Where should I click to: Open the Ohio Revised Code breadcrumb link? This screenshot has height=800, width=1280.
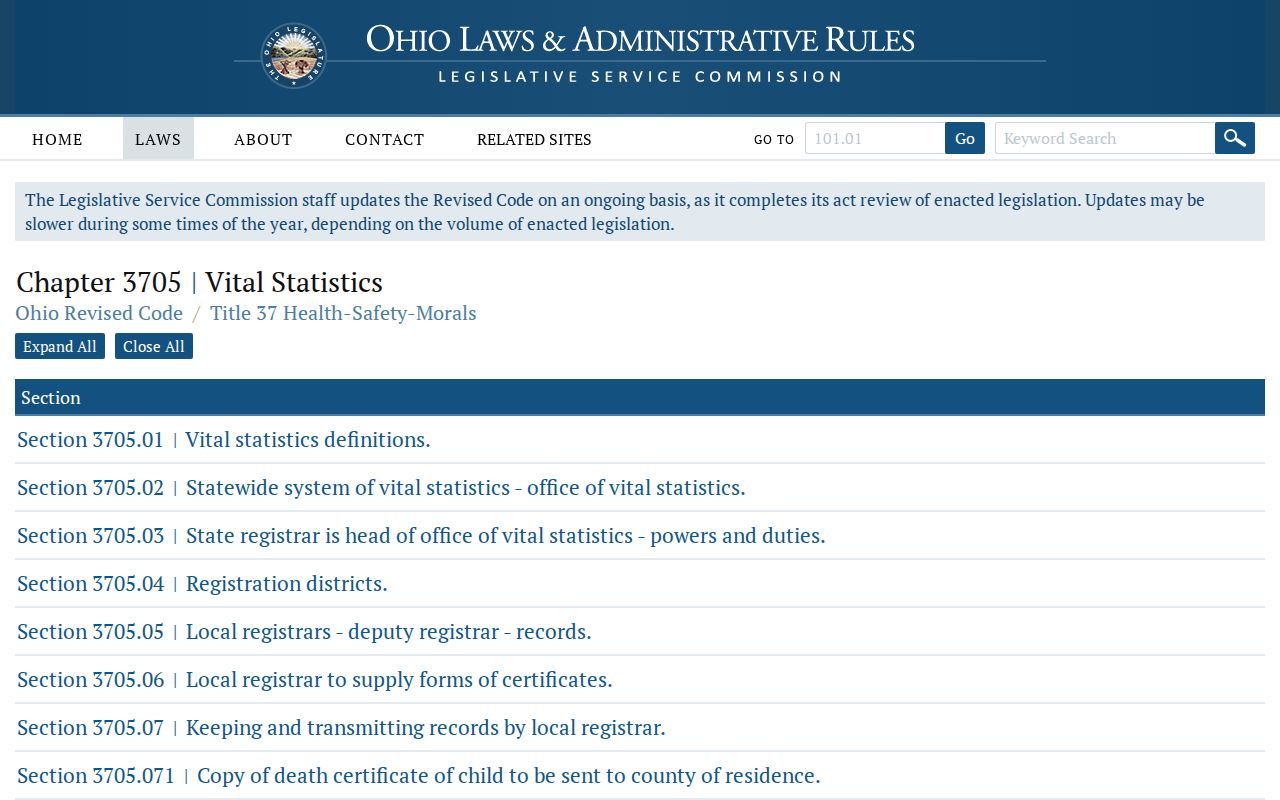[x=99, y=313]
